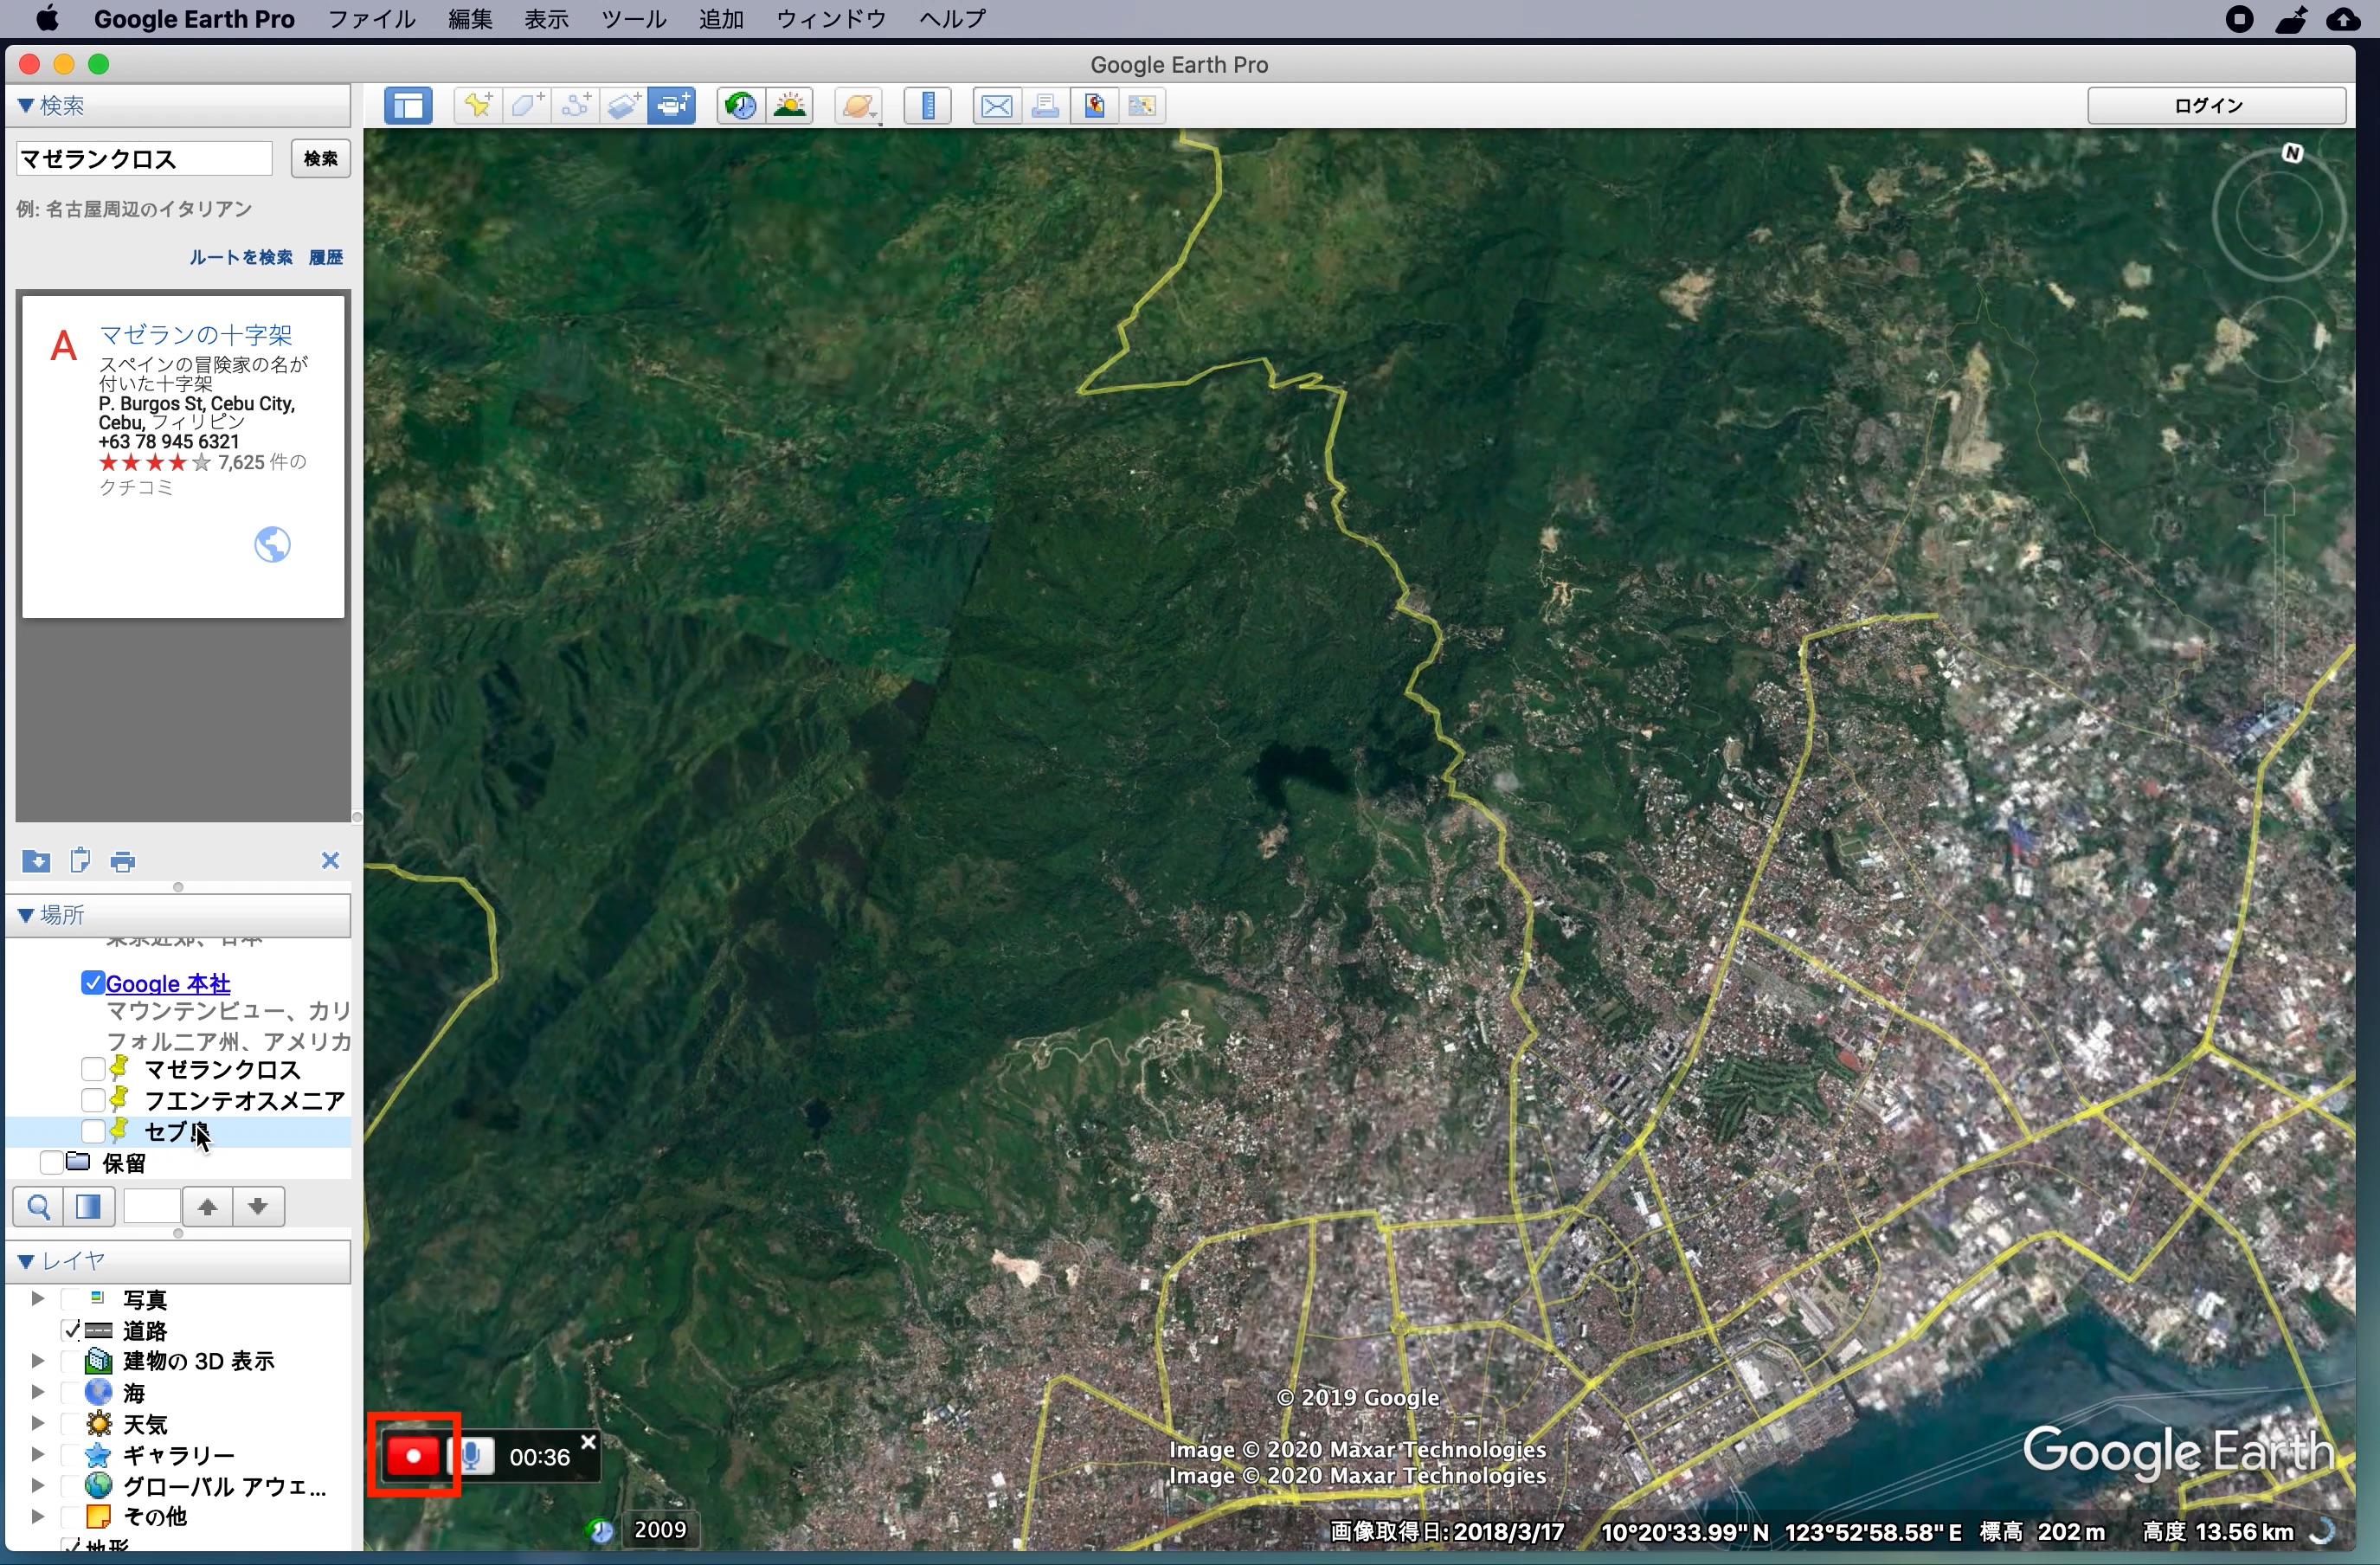Toggle the sidebar panel button

408,105
